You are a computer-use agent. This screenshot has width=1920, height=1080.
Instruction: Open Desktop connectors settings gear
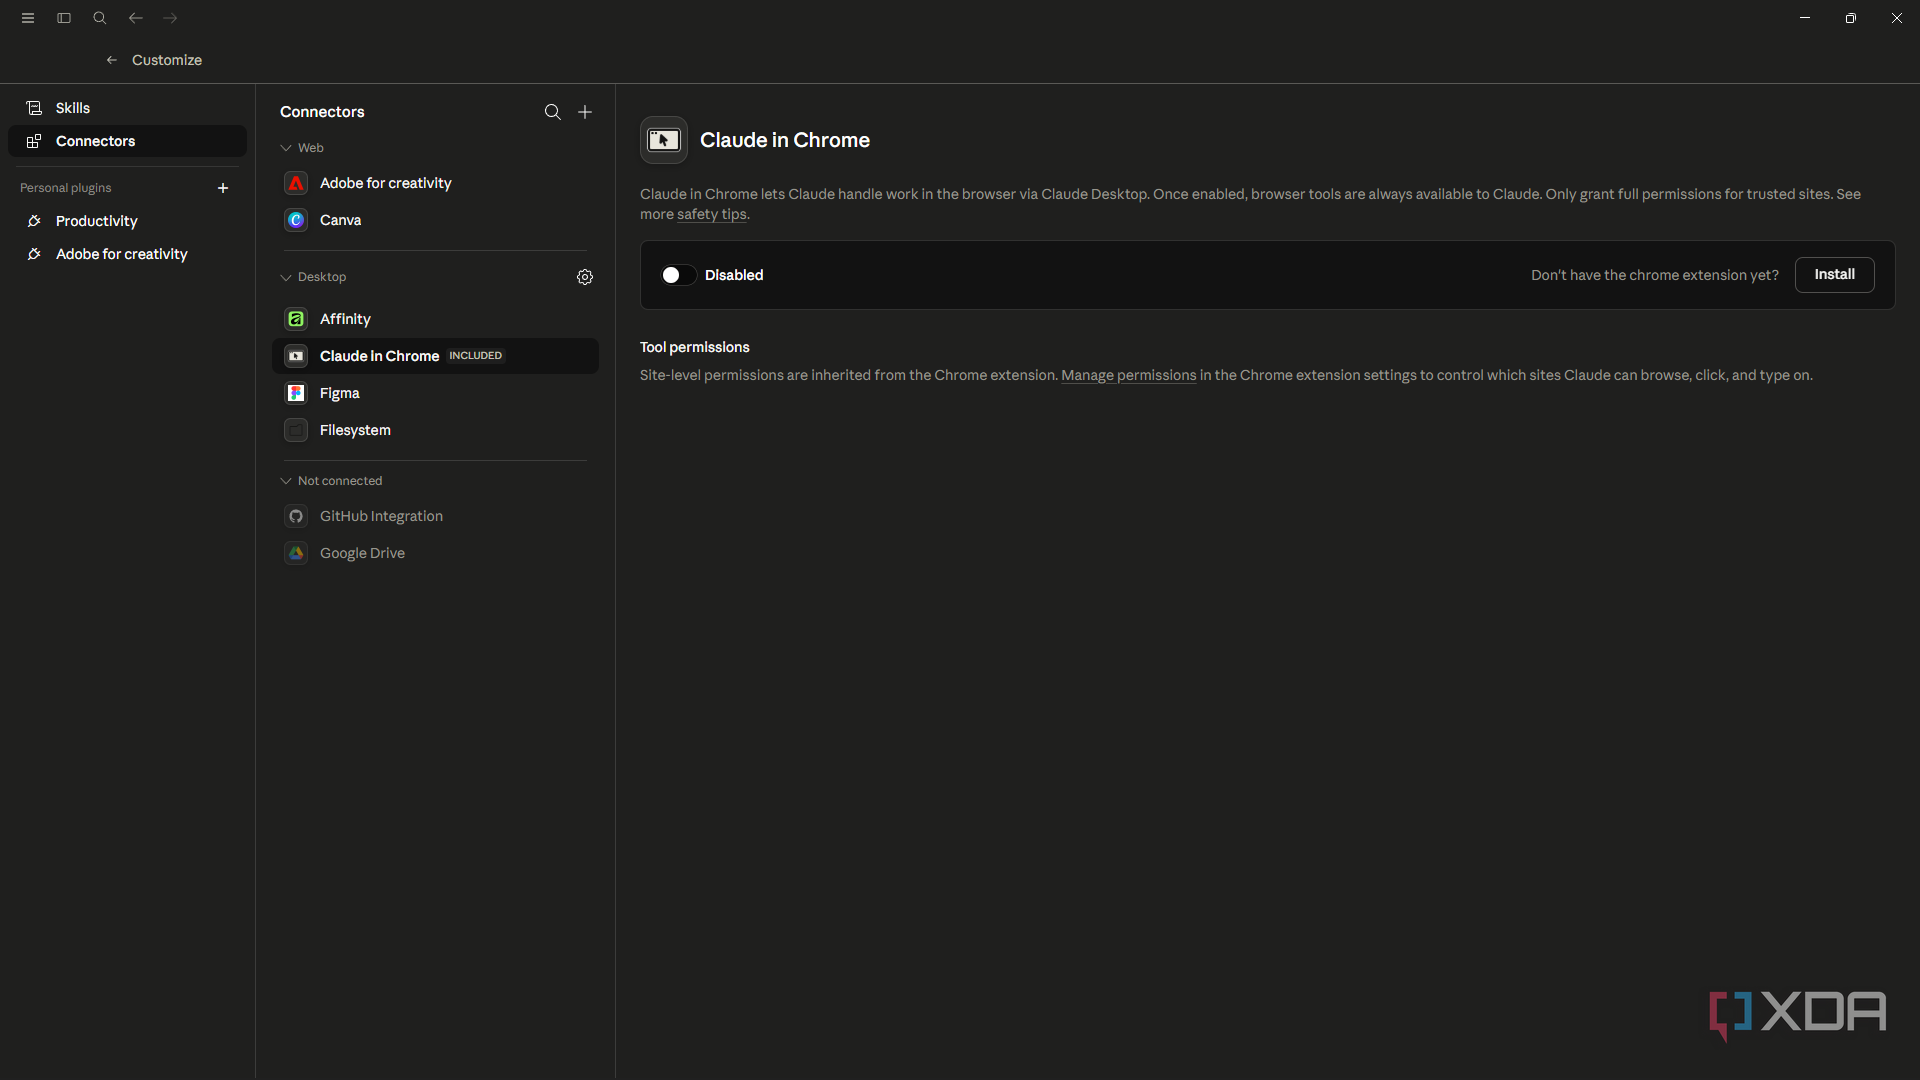(585, 277)
